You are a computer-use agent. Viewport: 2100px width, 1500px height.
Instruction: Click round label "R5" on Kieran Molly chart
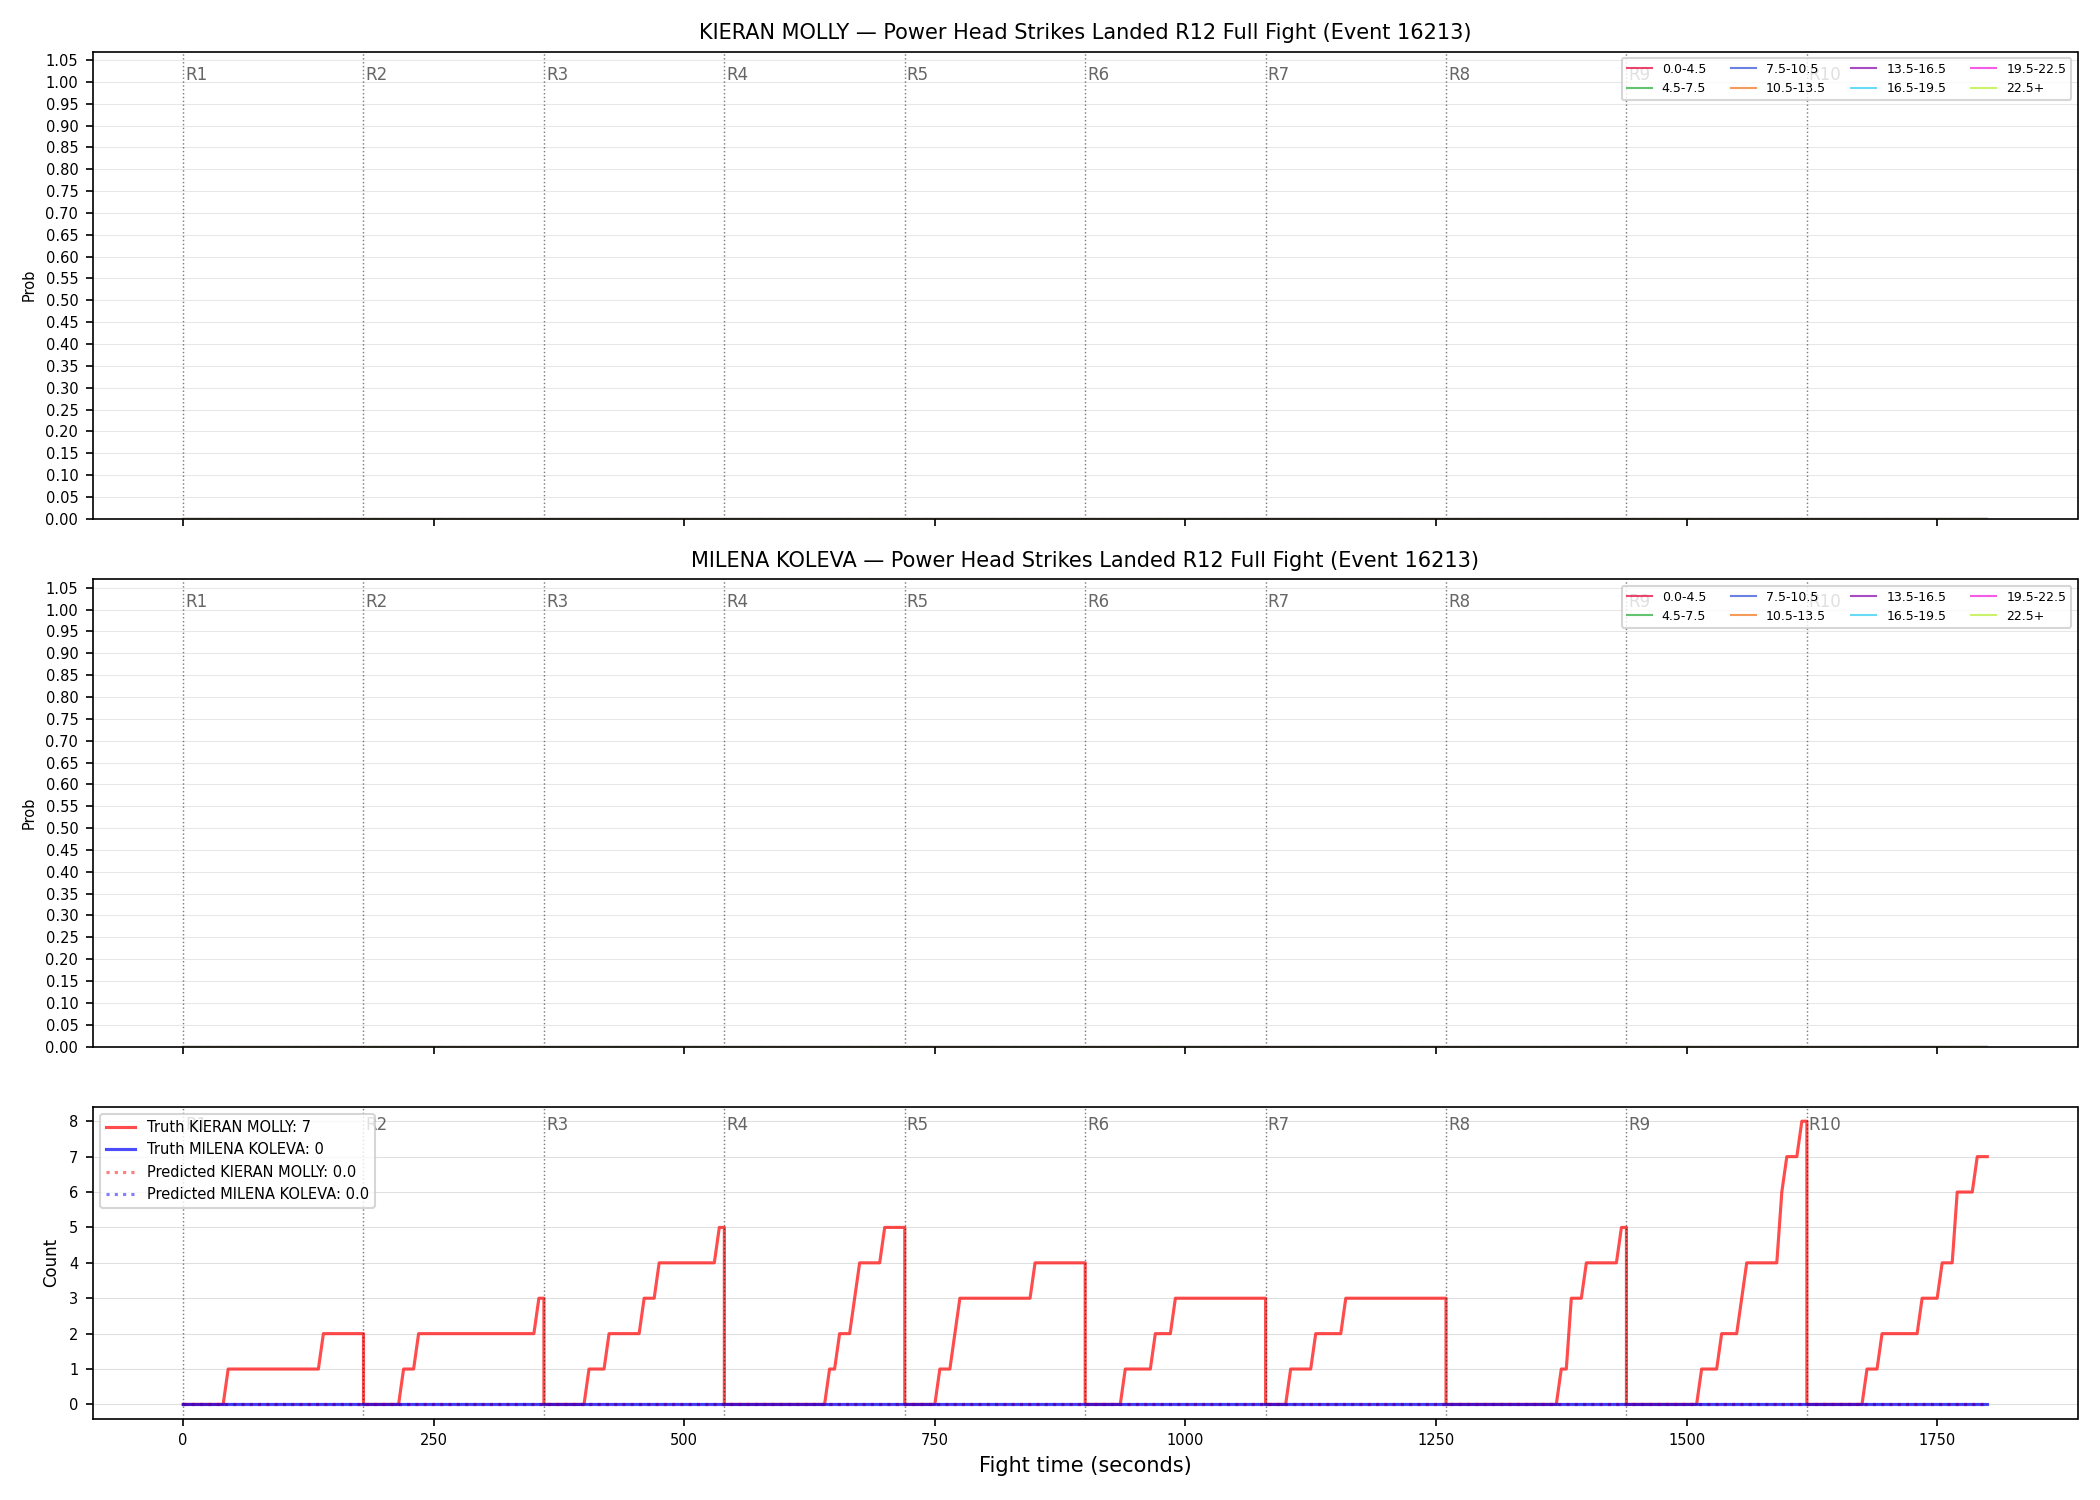tap(917, 74)
